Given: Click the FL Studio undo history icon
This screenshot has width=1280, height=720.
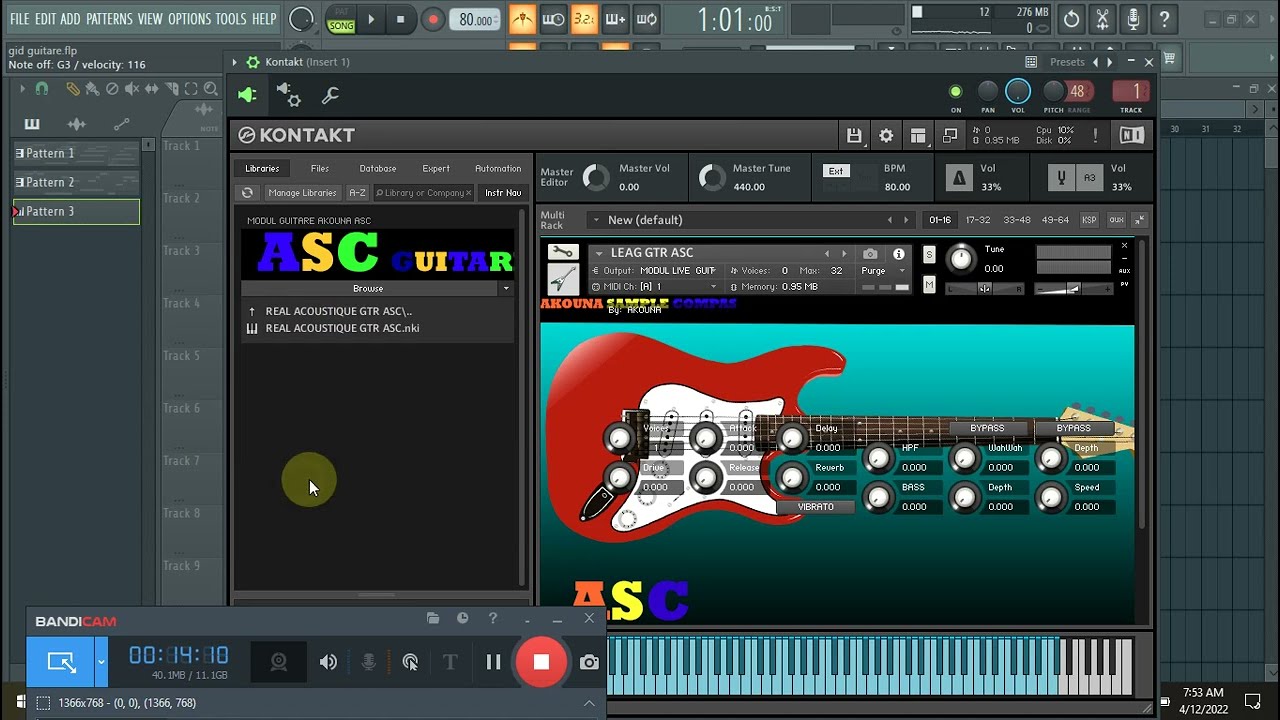Looking at the screenshot, I should click(1071, 19).
